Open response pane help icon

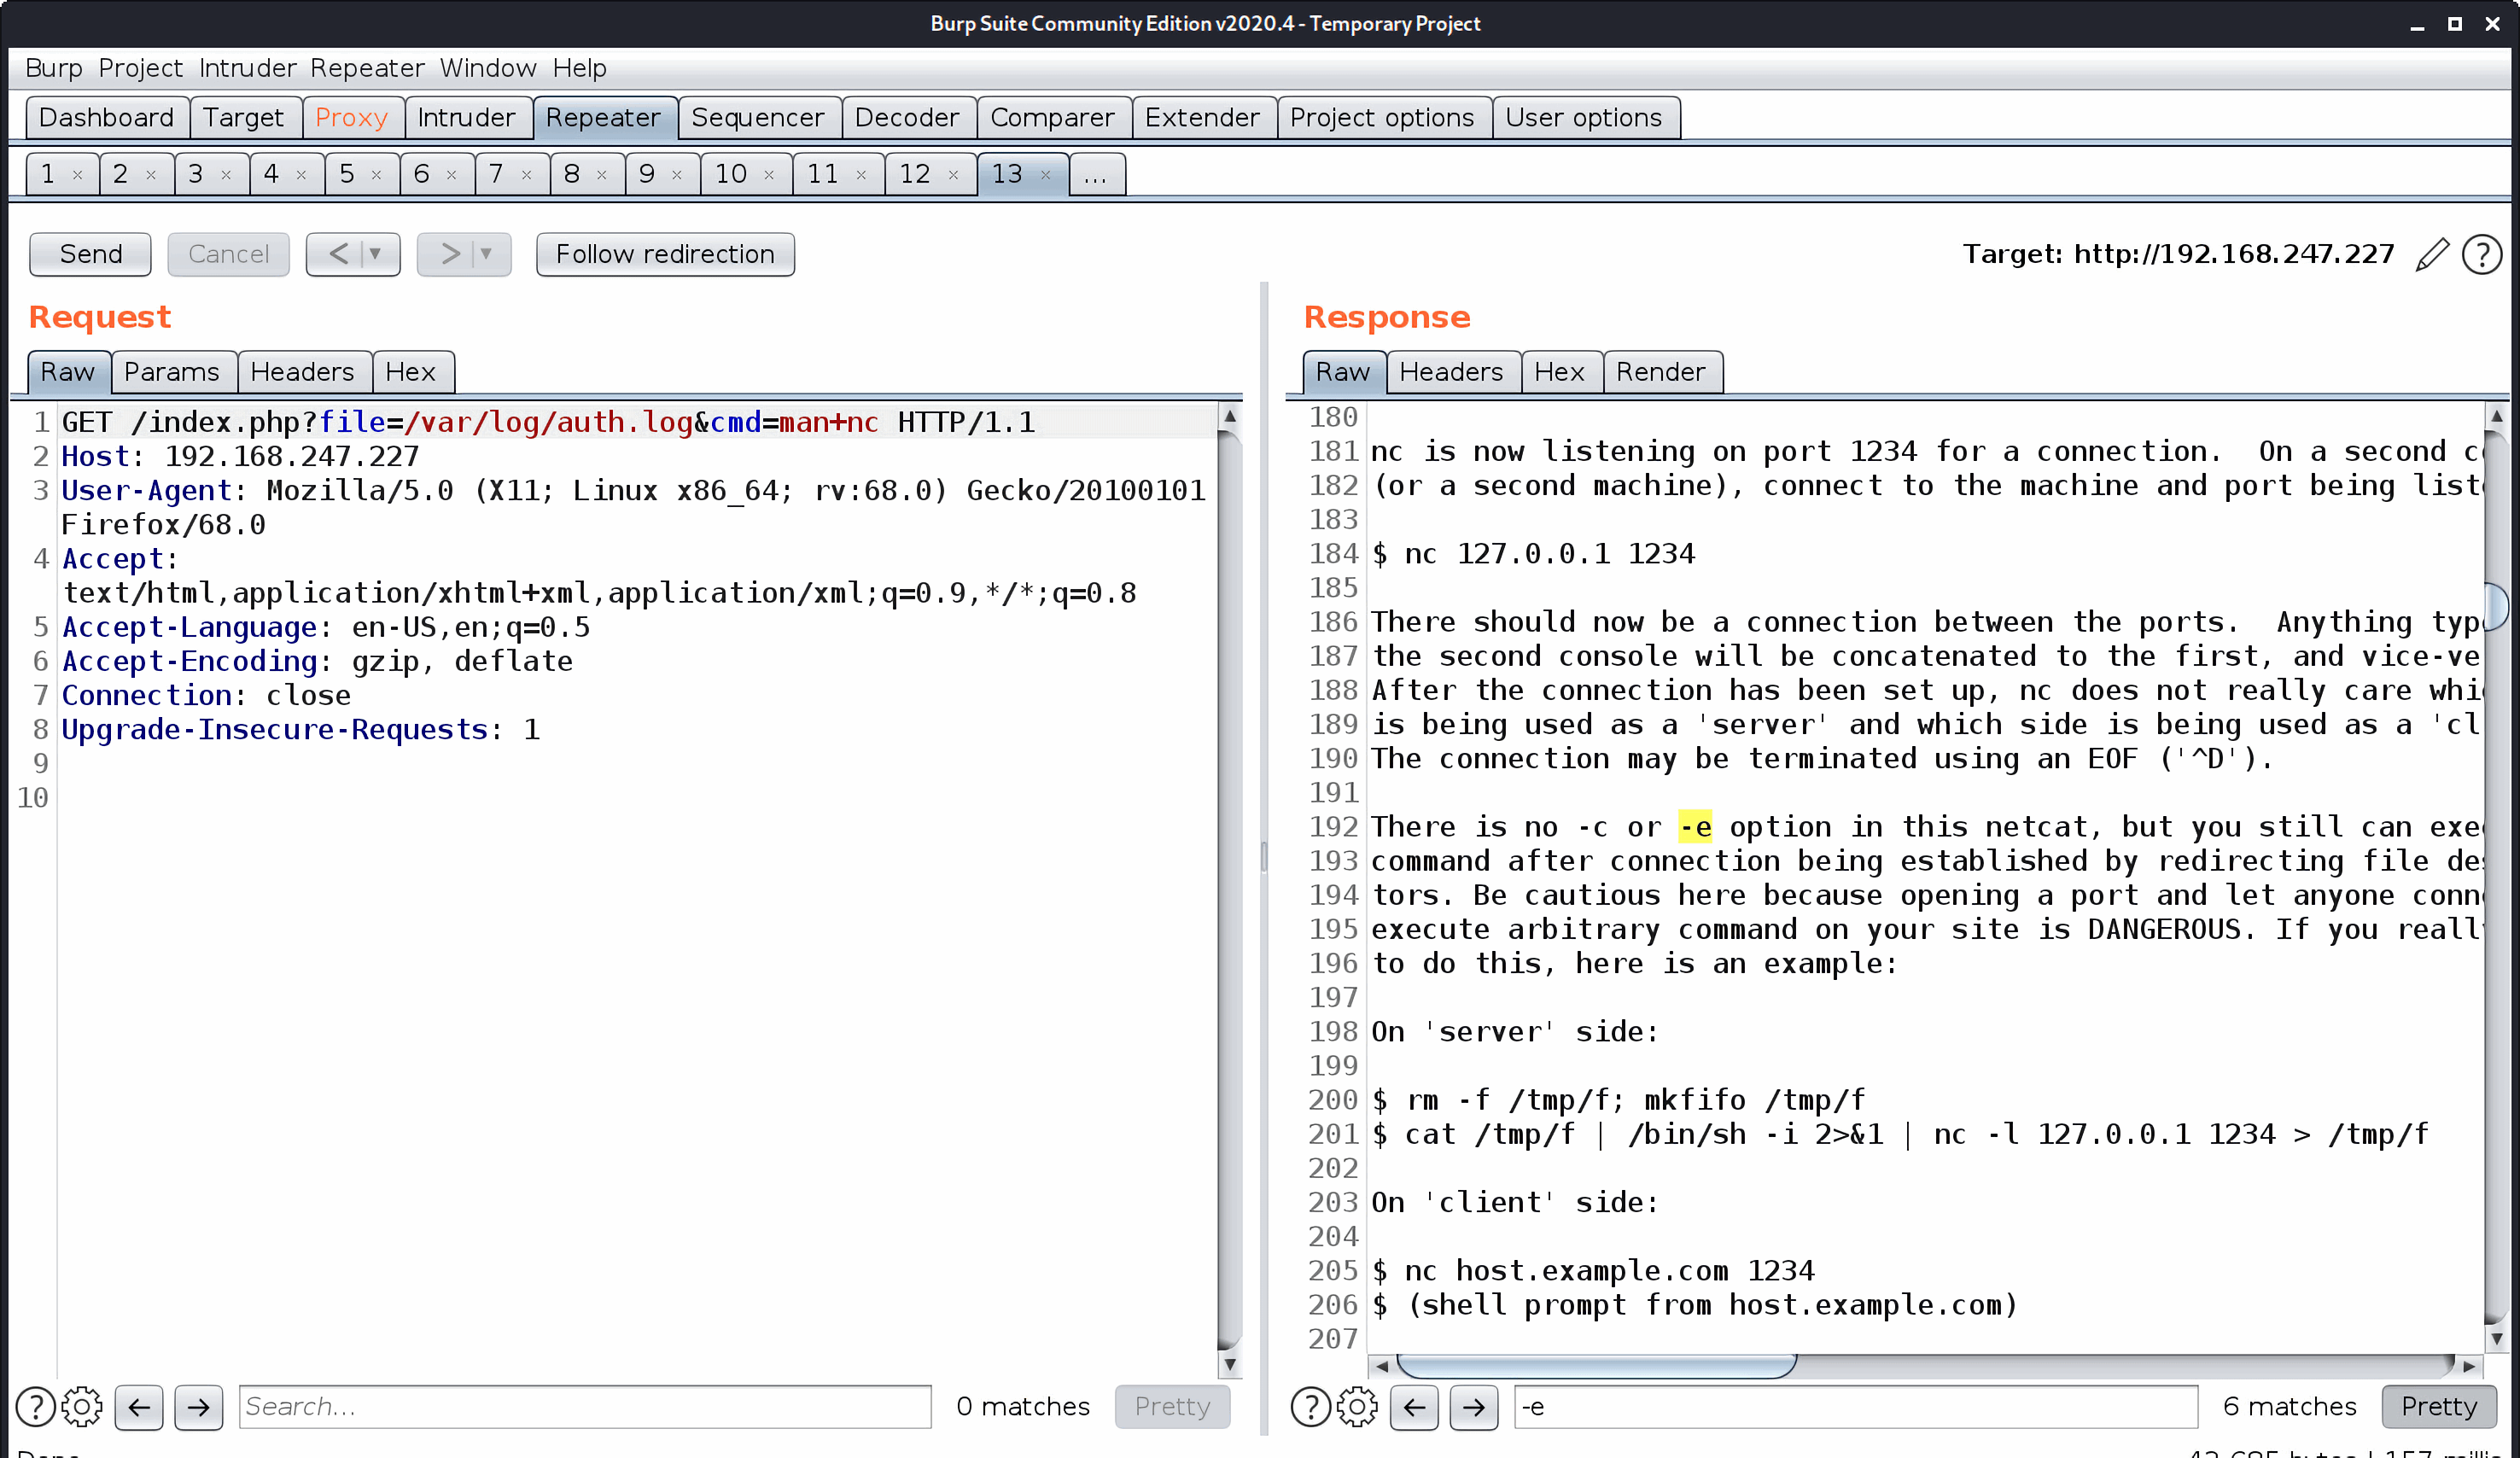click(x=1311, y=1407)
